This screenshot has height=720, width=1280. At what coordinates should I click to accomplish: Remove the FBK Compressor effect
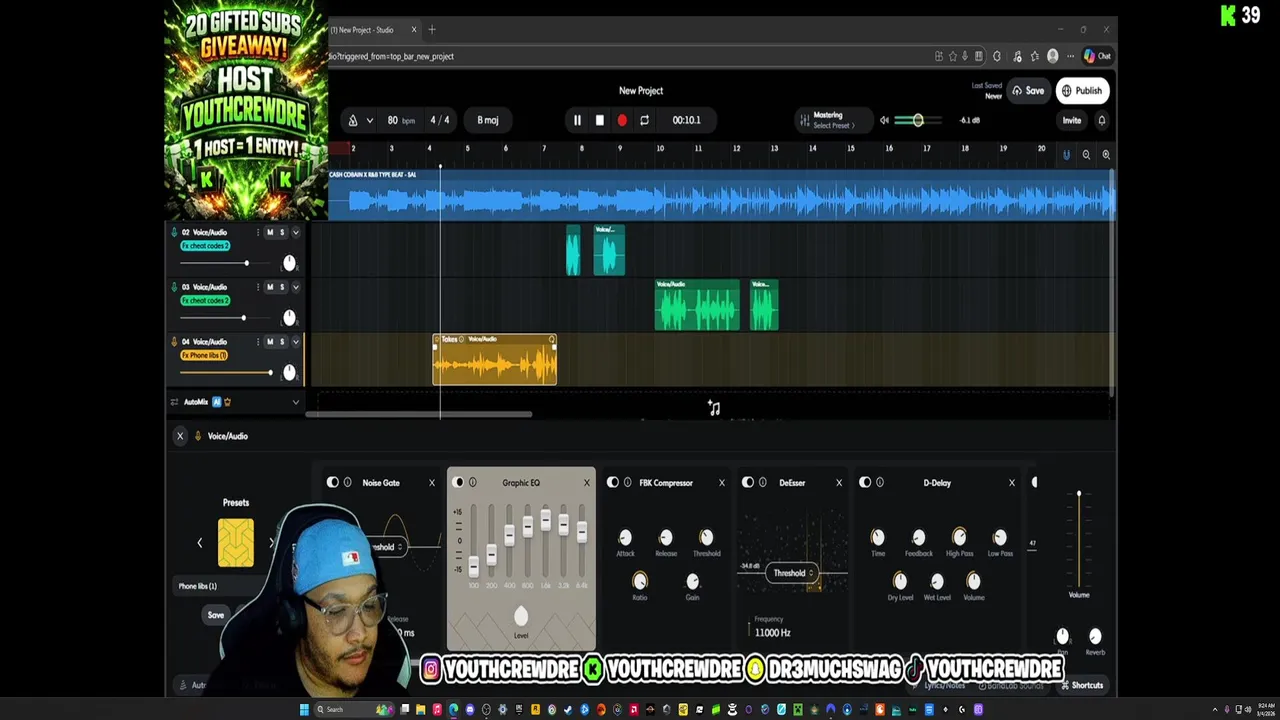point(722,483)
